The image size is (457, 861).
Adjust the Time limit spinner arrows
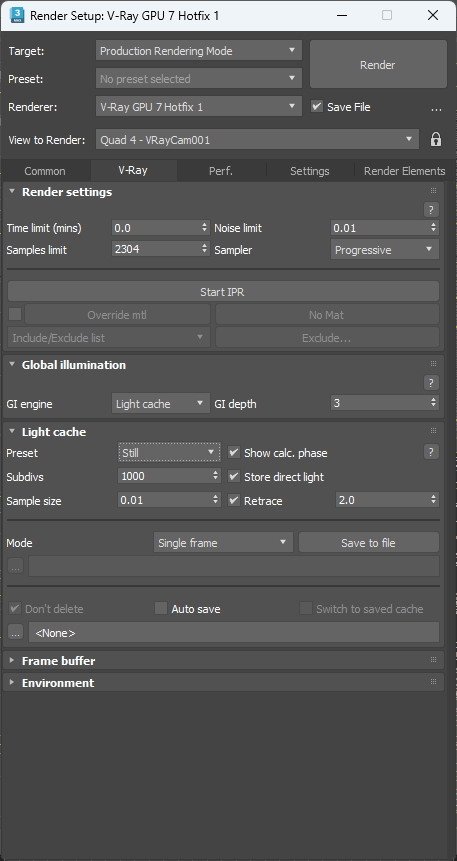pos(205,227)
